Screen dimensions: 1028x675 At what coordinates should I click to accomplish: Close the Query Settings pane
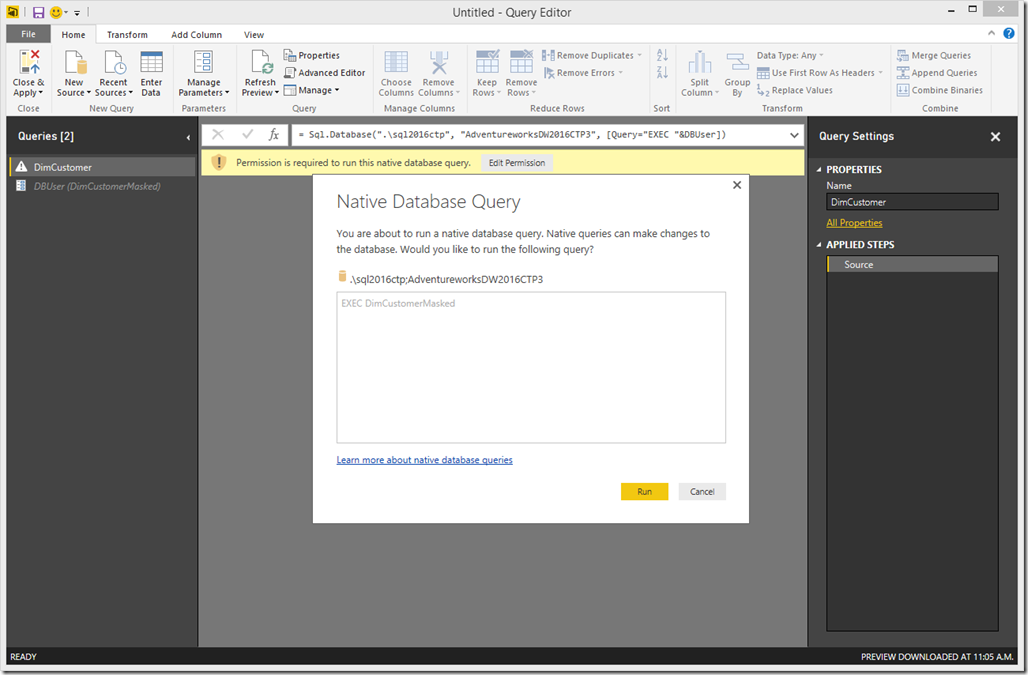click(x=995, y=136)
